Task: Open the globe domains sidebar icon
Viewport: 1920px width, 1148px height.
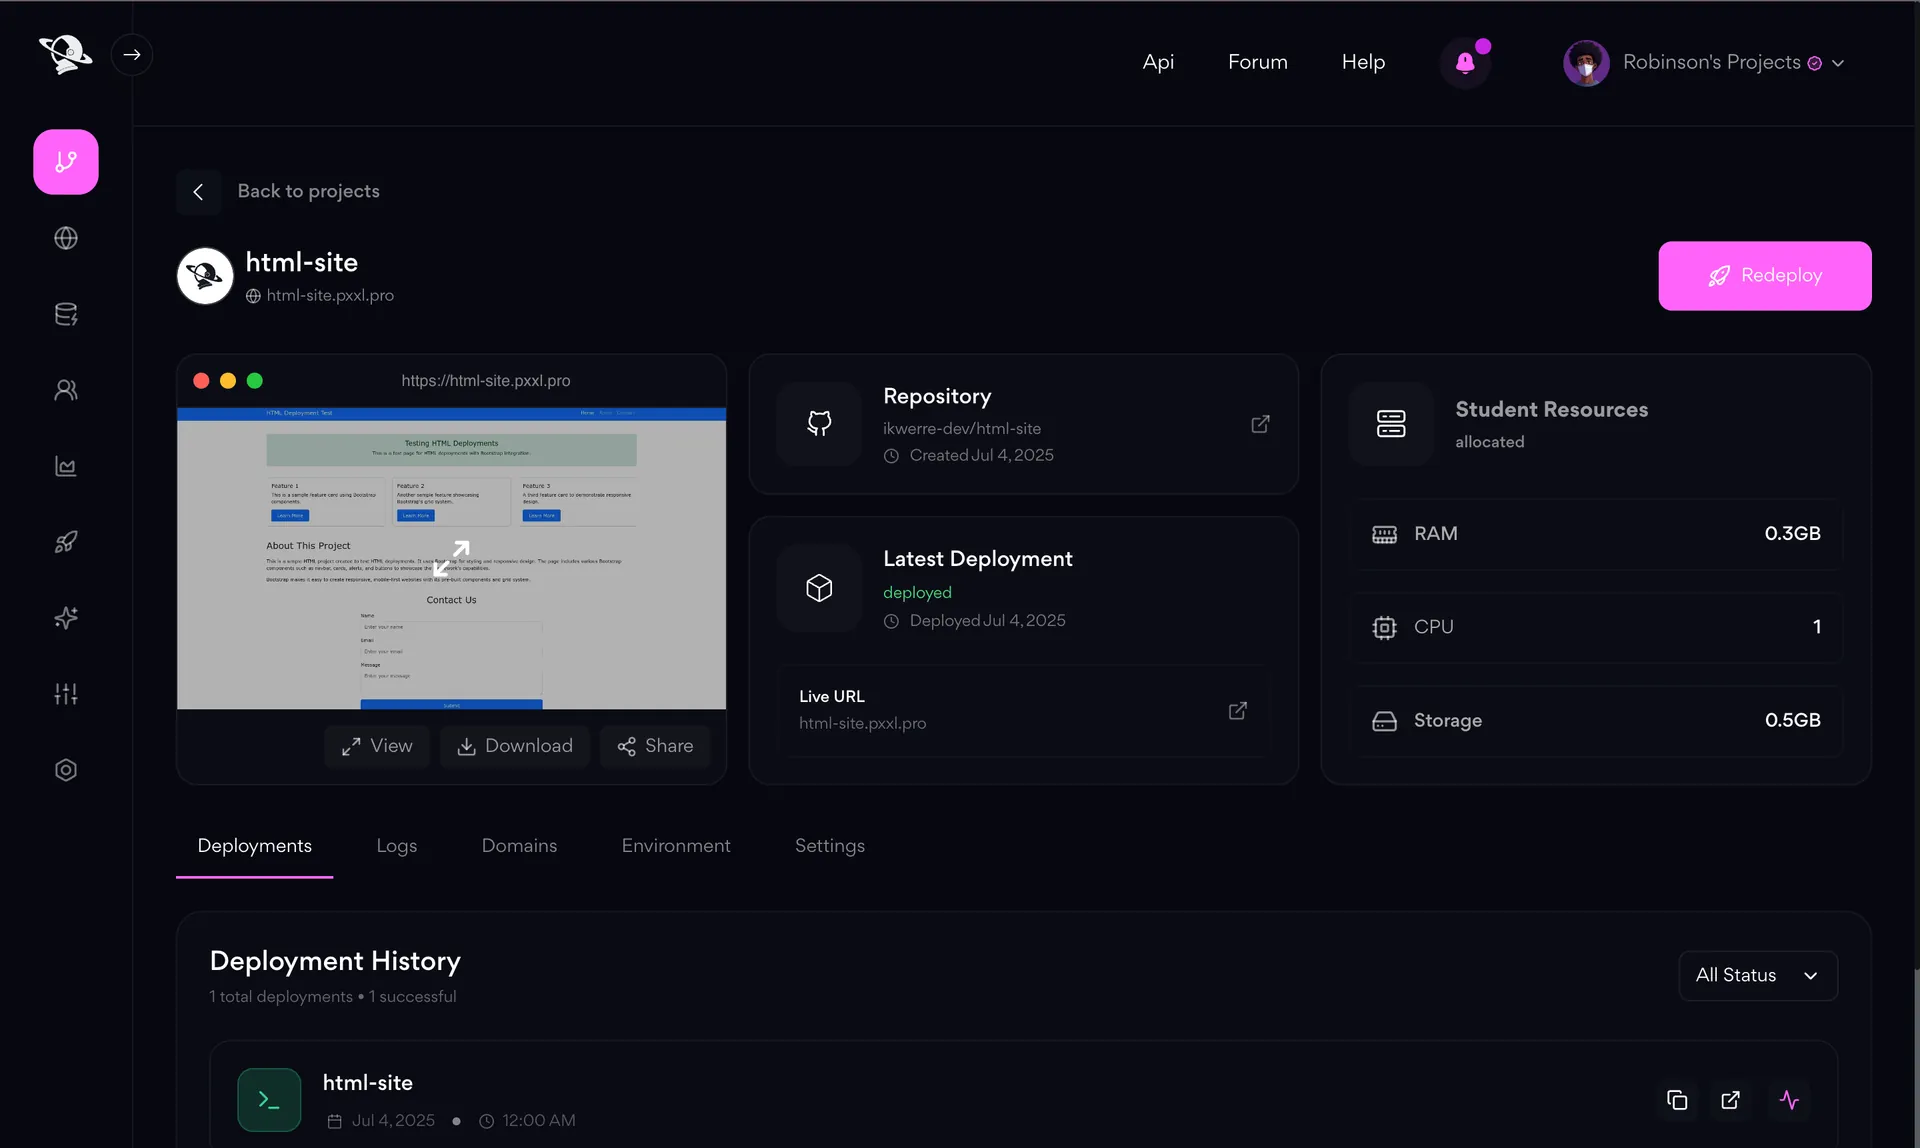Action: coord(66,238)
